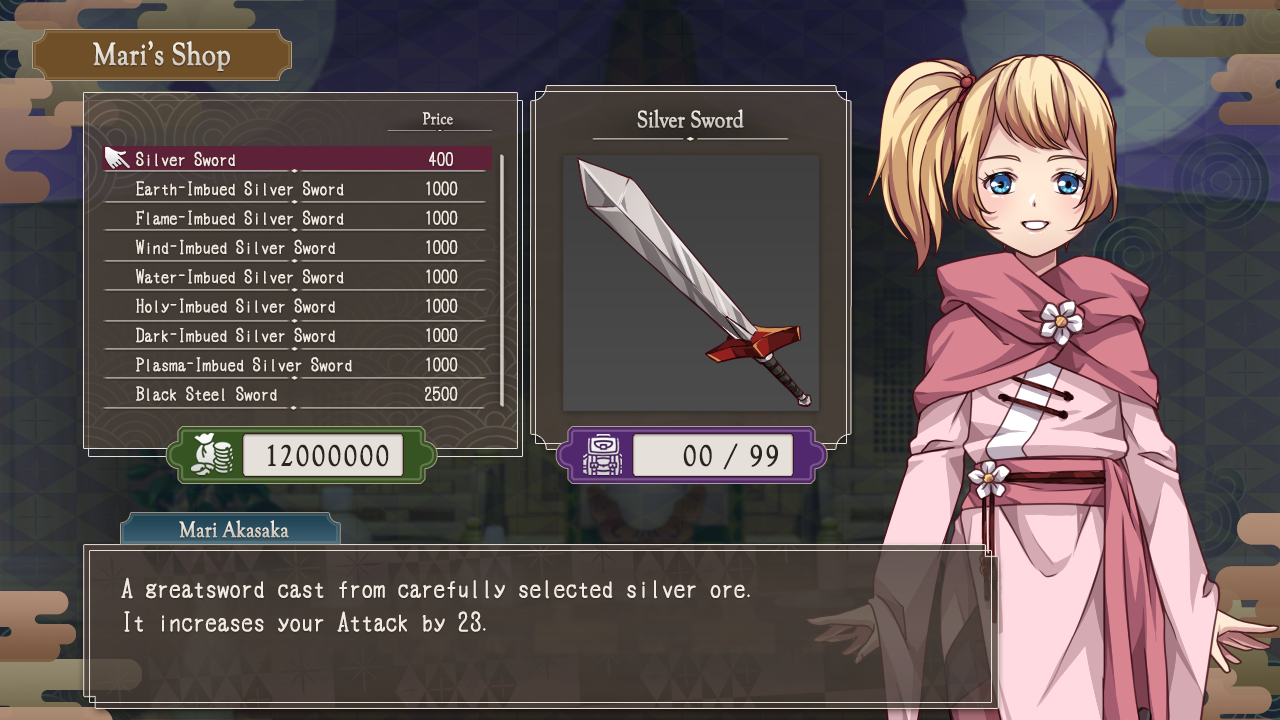Click the flower brooch on Mari's cape

(x=1061, y=321)
